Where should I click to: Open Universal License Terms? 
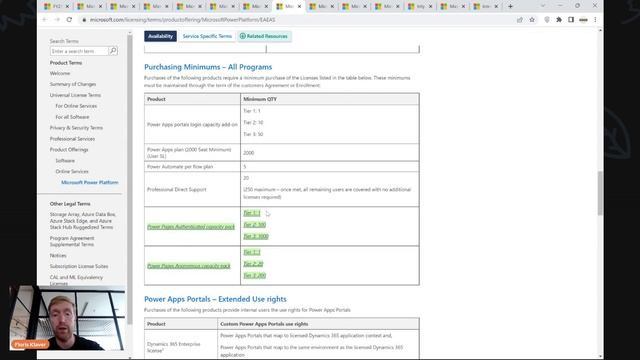pyautogui.click(x=75, y=95)
